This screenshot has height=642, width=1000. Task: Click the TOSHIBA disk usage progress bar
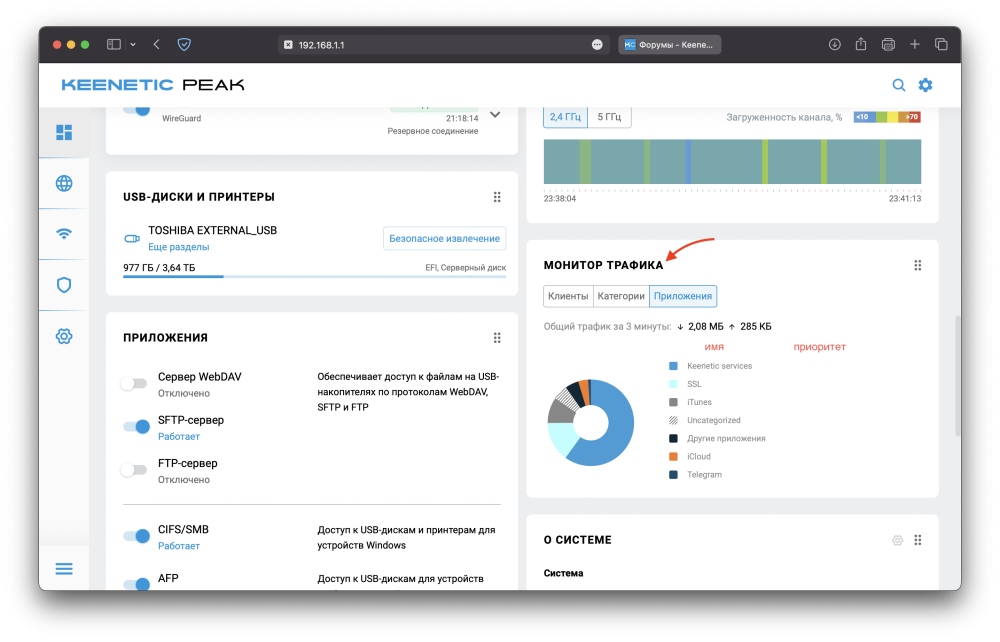coord(314,277)
